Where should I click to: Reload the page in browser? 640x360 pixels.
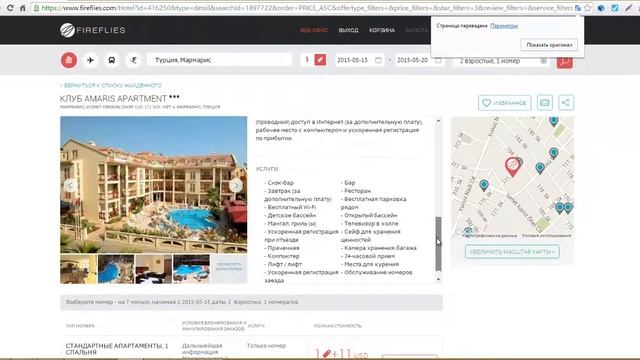pyautogui.click(x=10, y=8)
